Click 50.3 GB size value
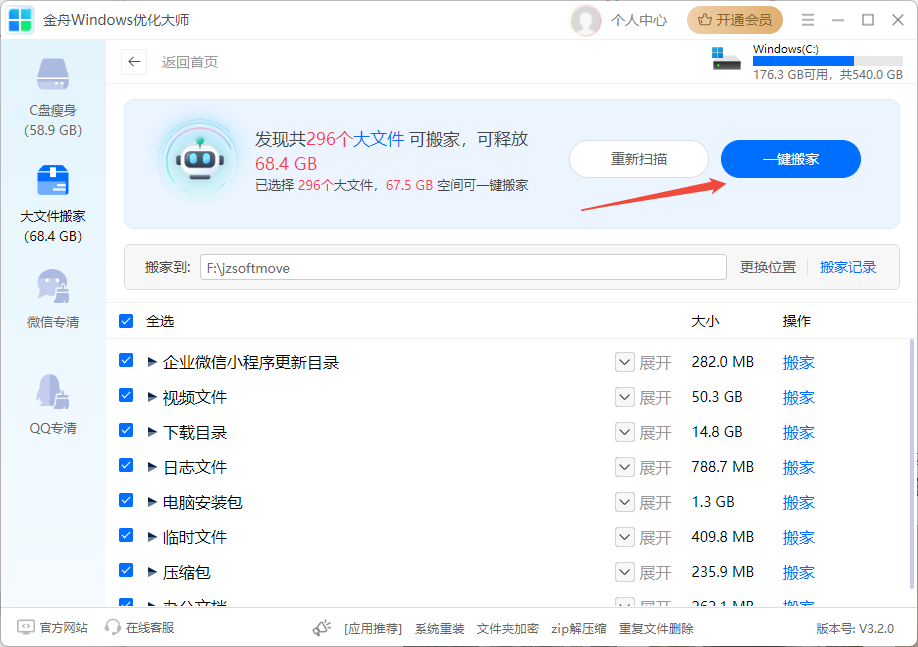 coord(717,397)
